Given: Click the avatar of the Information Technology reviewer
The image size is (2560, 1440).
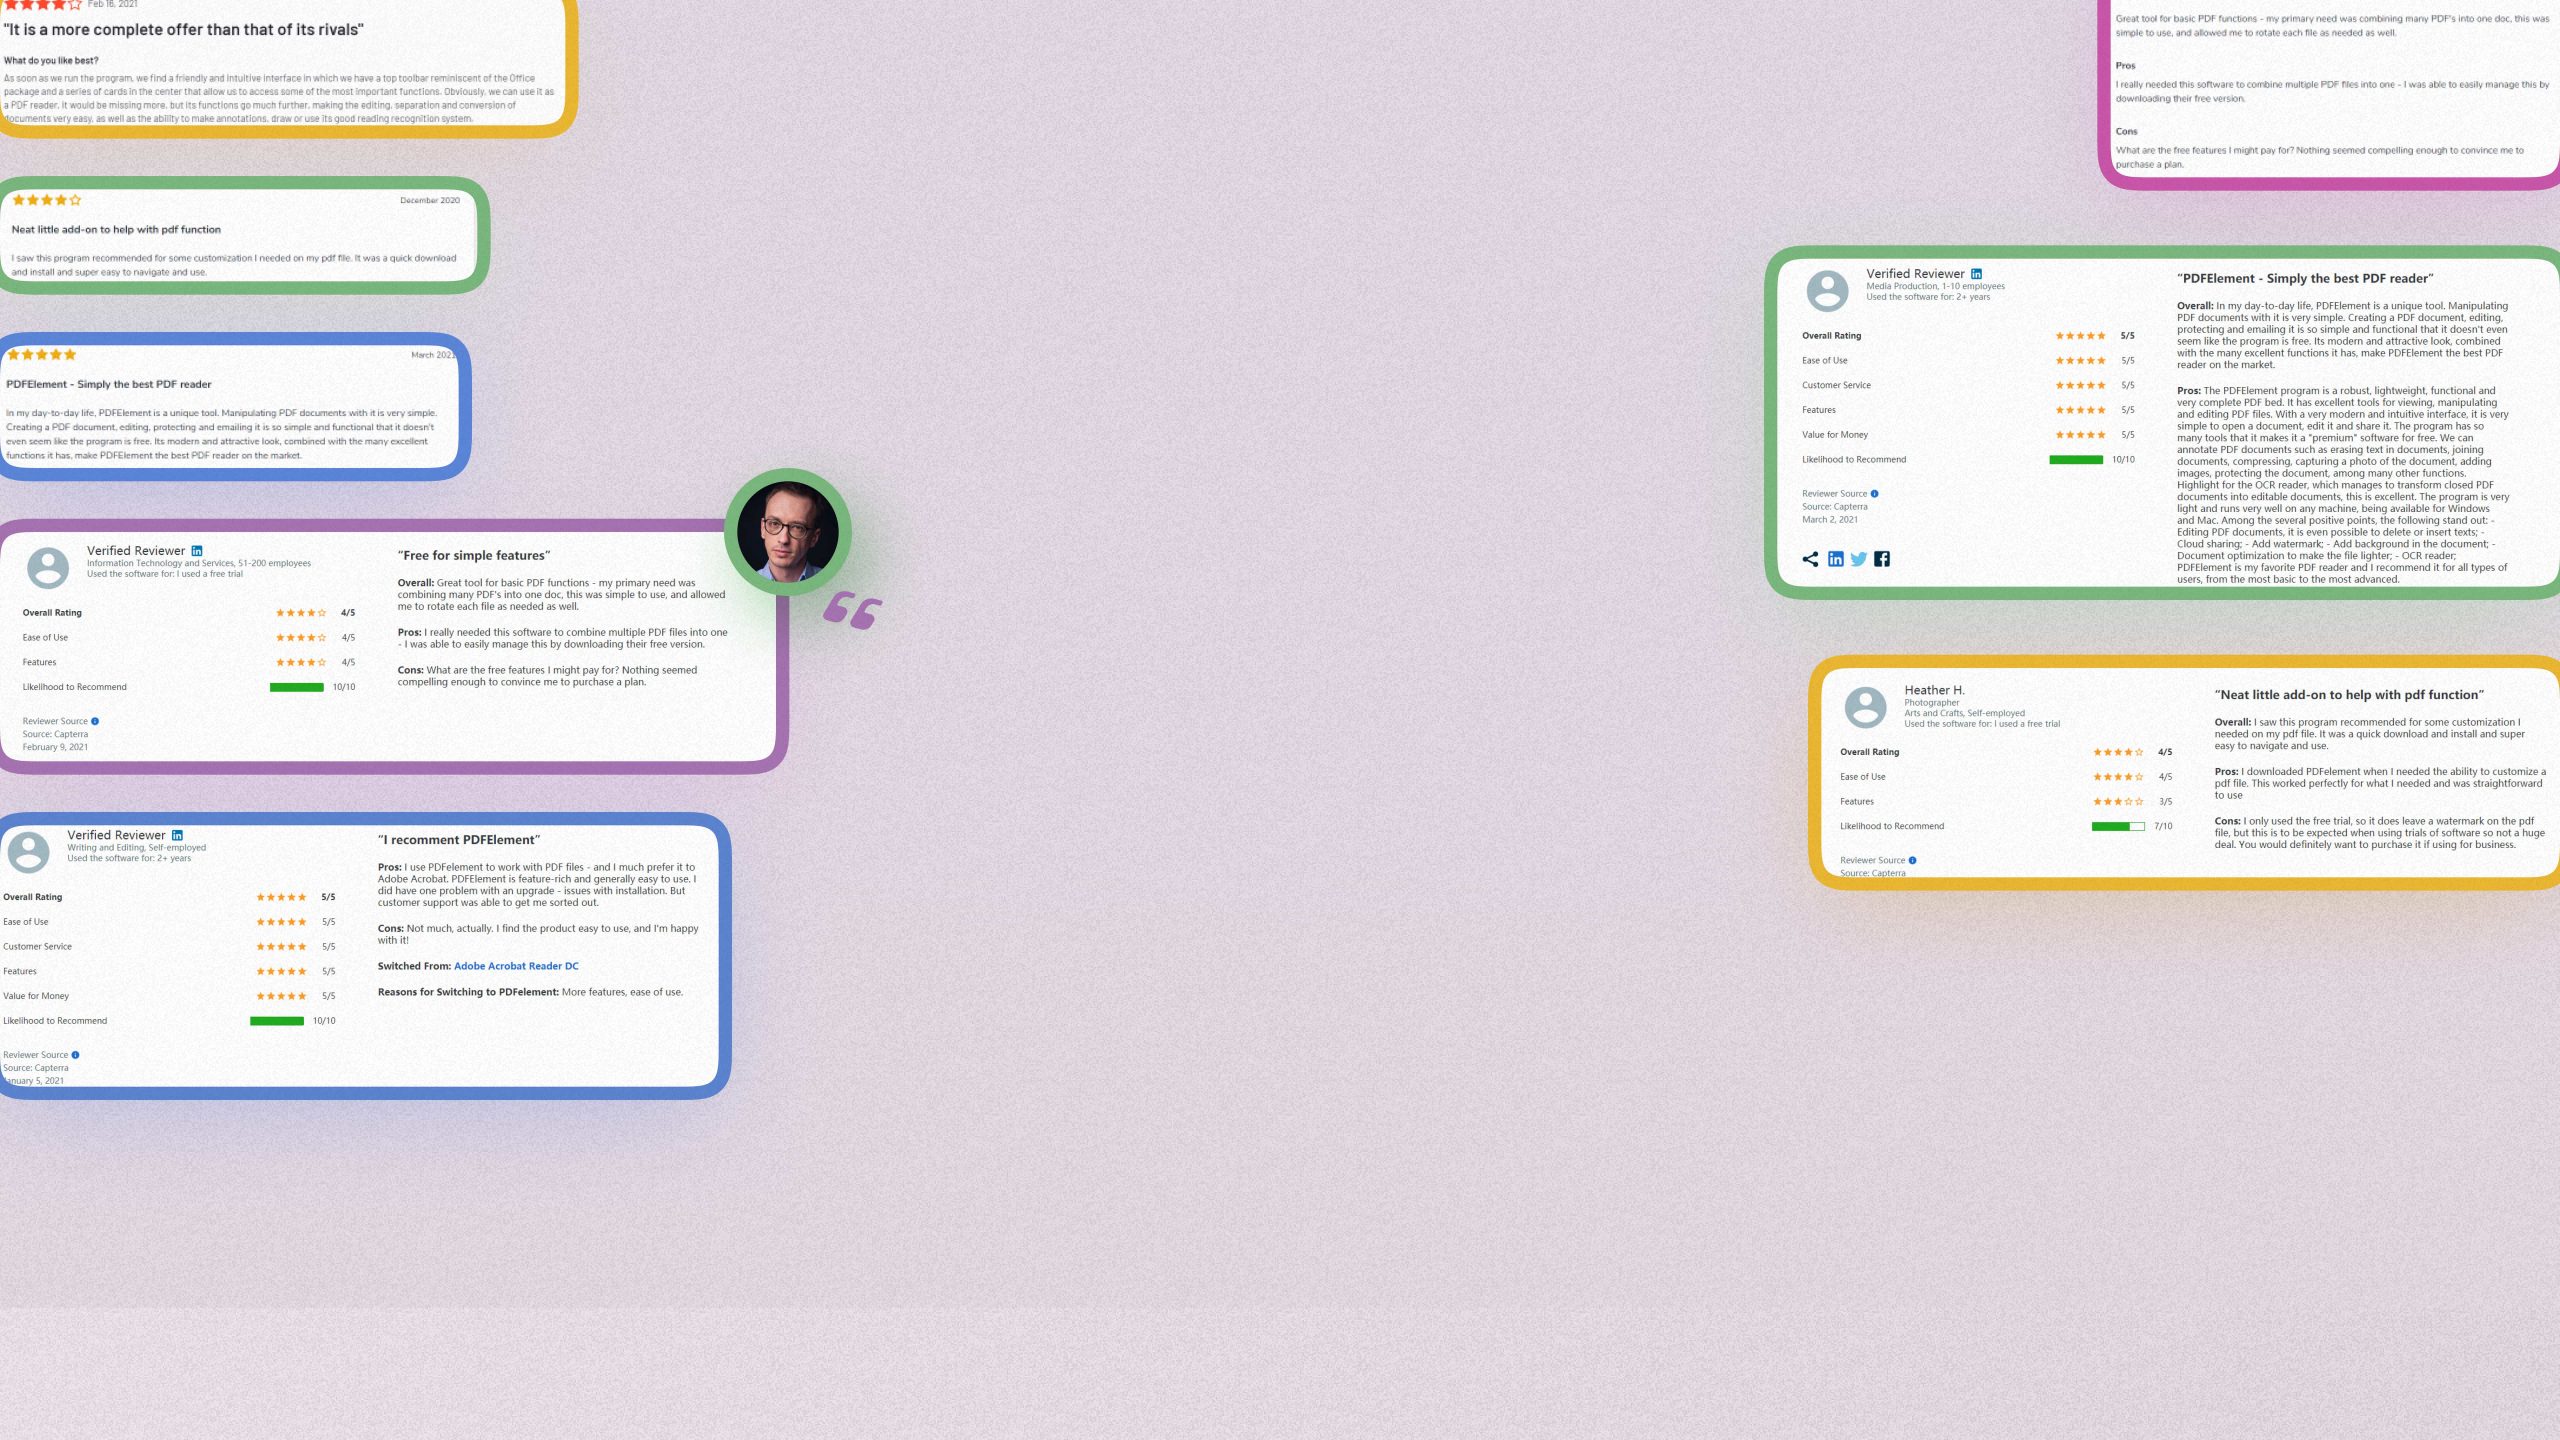Looking at the screenshot, I should 48,568.
